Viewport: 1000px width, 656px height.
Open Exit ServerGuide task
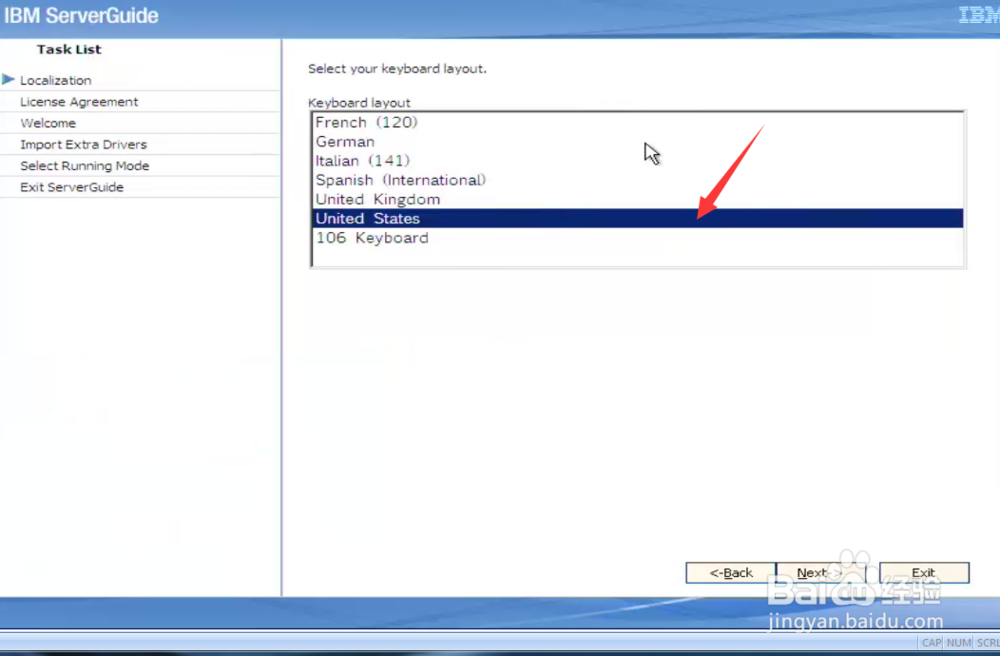click(x=72, y=187)
